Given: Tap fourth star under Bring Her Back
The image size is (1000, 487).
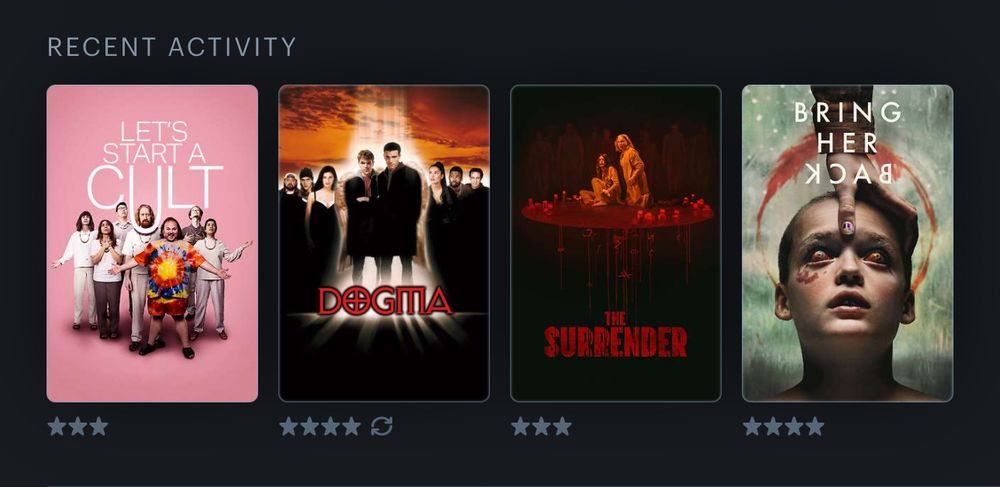Looking at the screenshot, I should pyautogui.click(x=814, y=426).
